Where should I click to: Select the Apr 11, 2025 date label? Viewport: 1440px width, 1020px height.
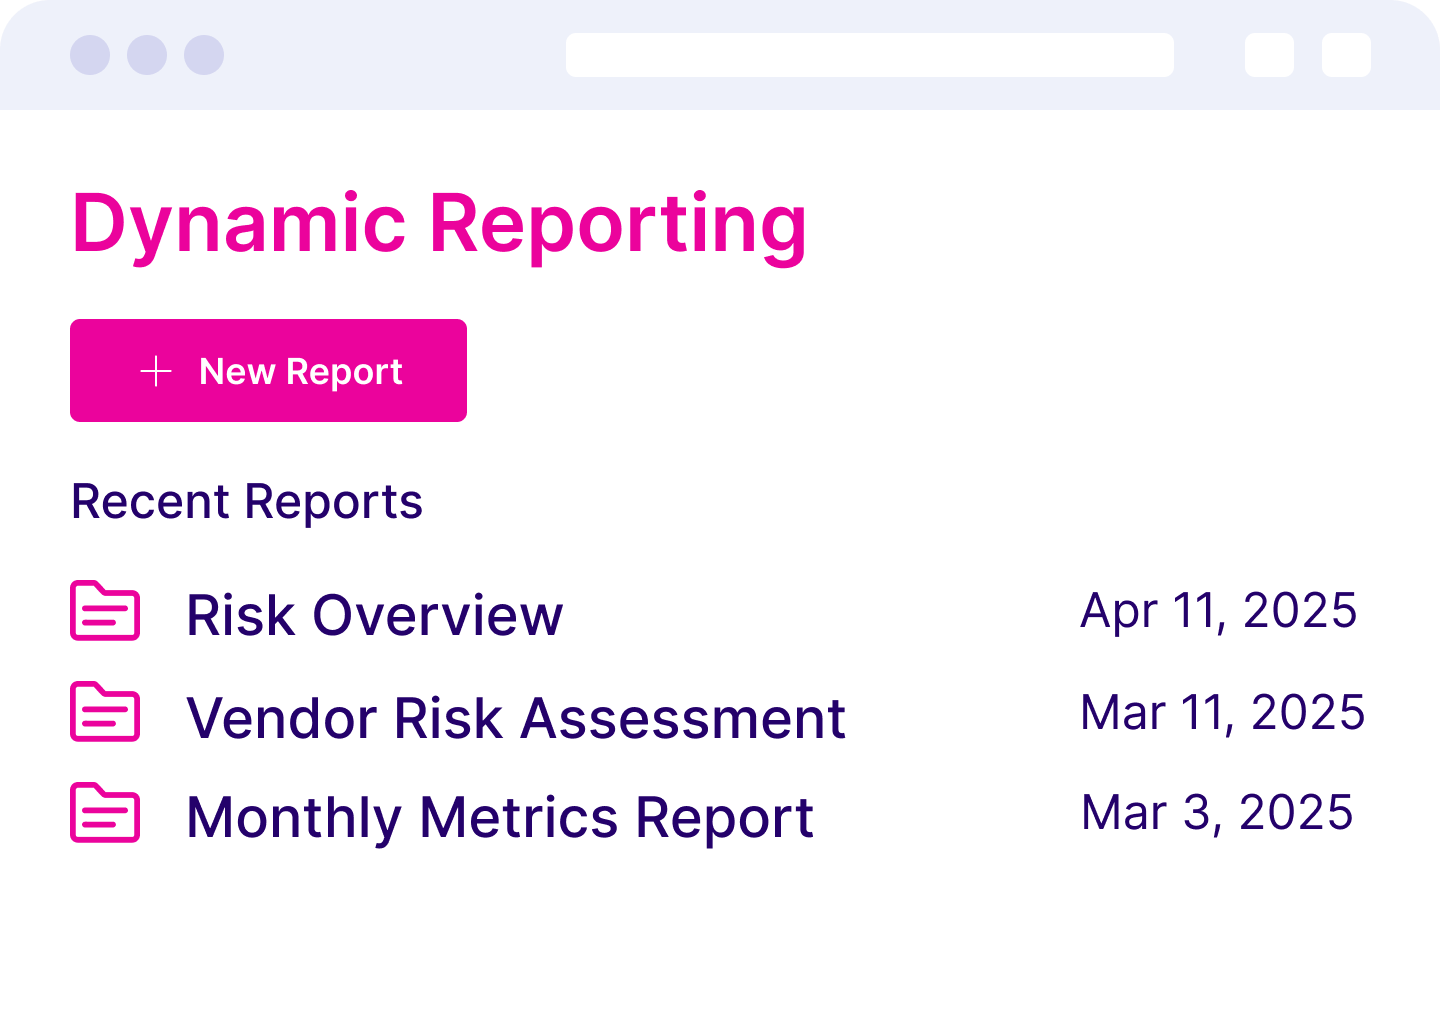point(1219,611)
